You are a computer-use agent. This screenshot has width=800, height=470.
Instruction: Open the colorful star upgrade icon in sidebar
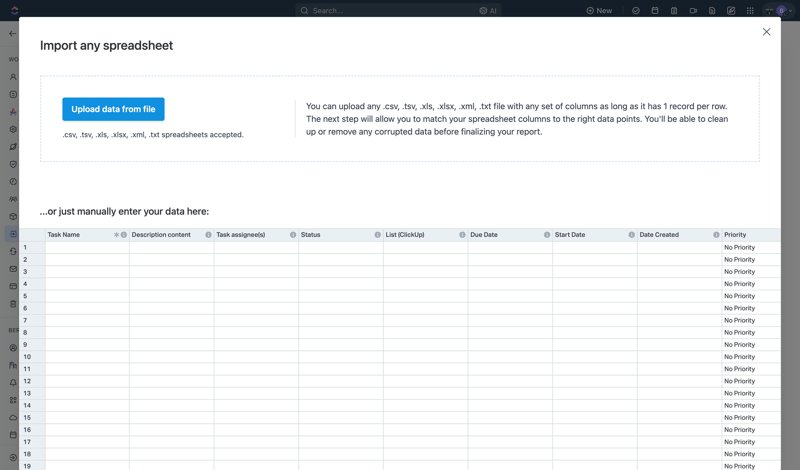13,112
